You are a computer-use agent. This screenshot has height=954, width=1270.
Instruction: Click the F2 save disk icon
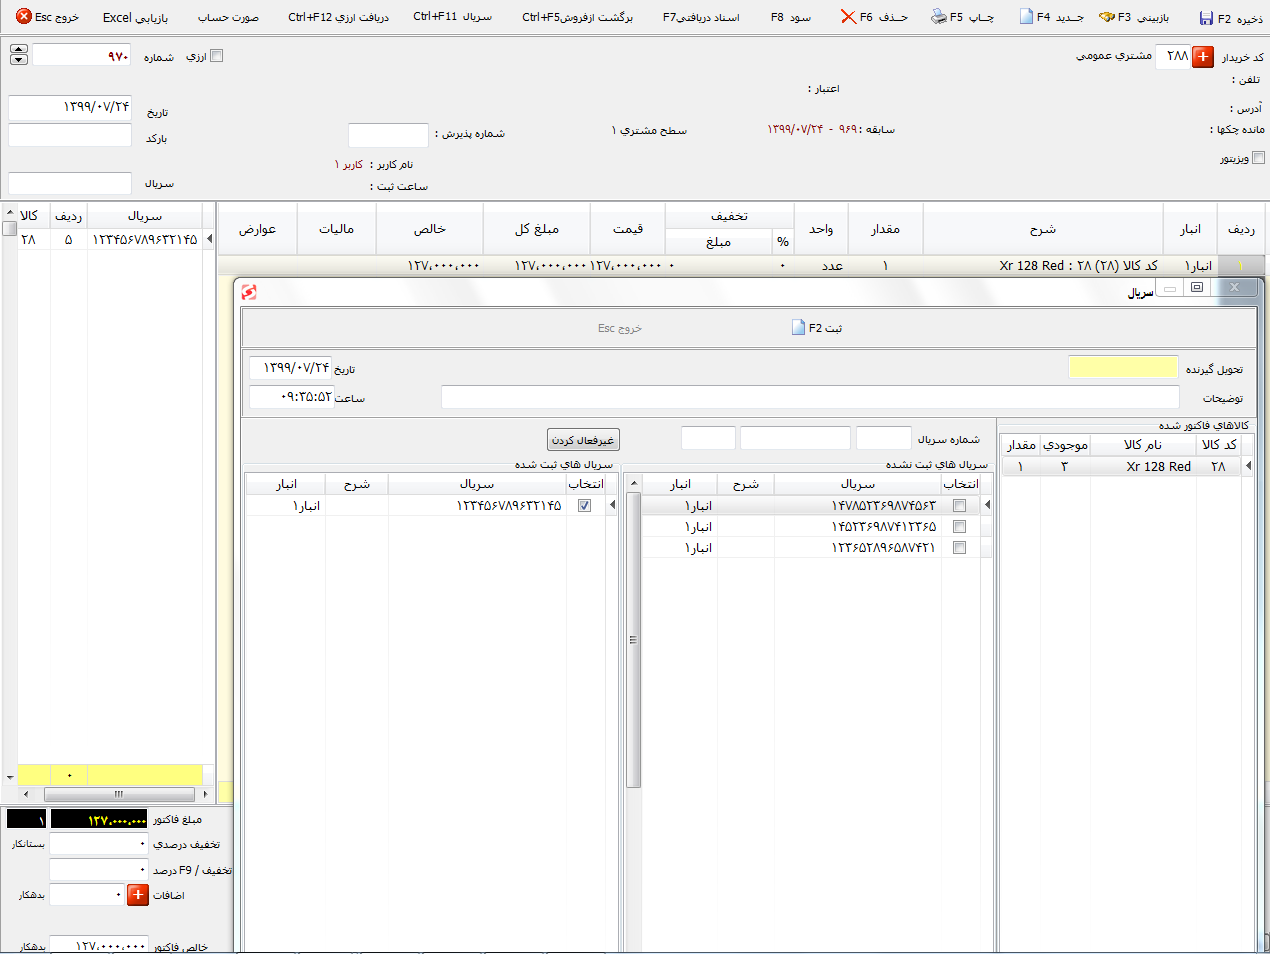(1206, 18)
